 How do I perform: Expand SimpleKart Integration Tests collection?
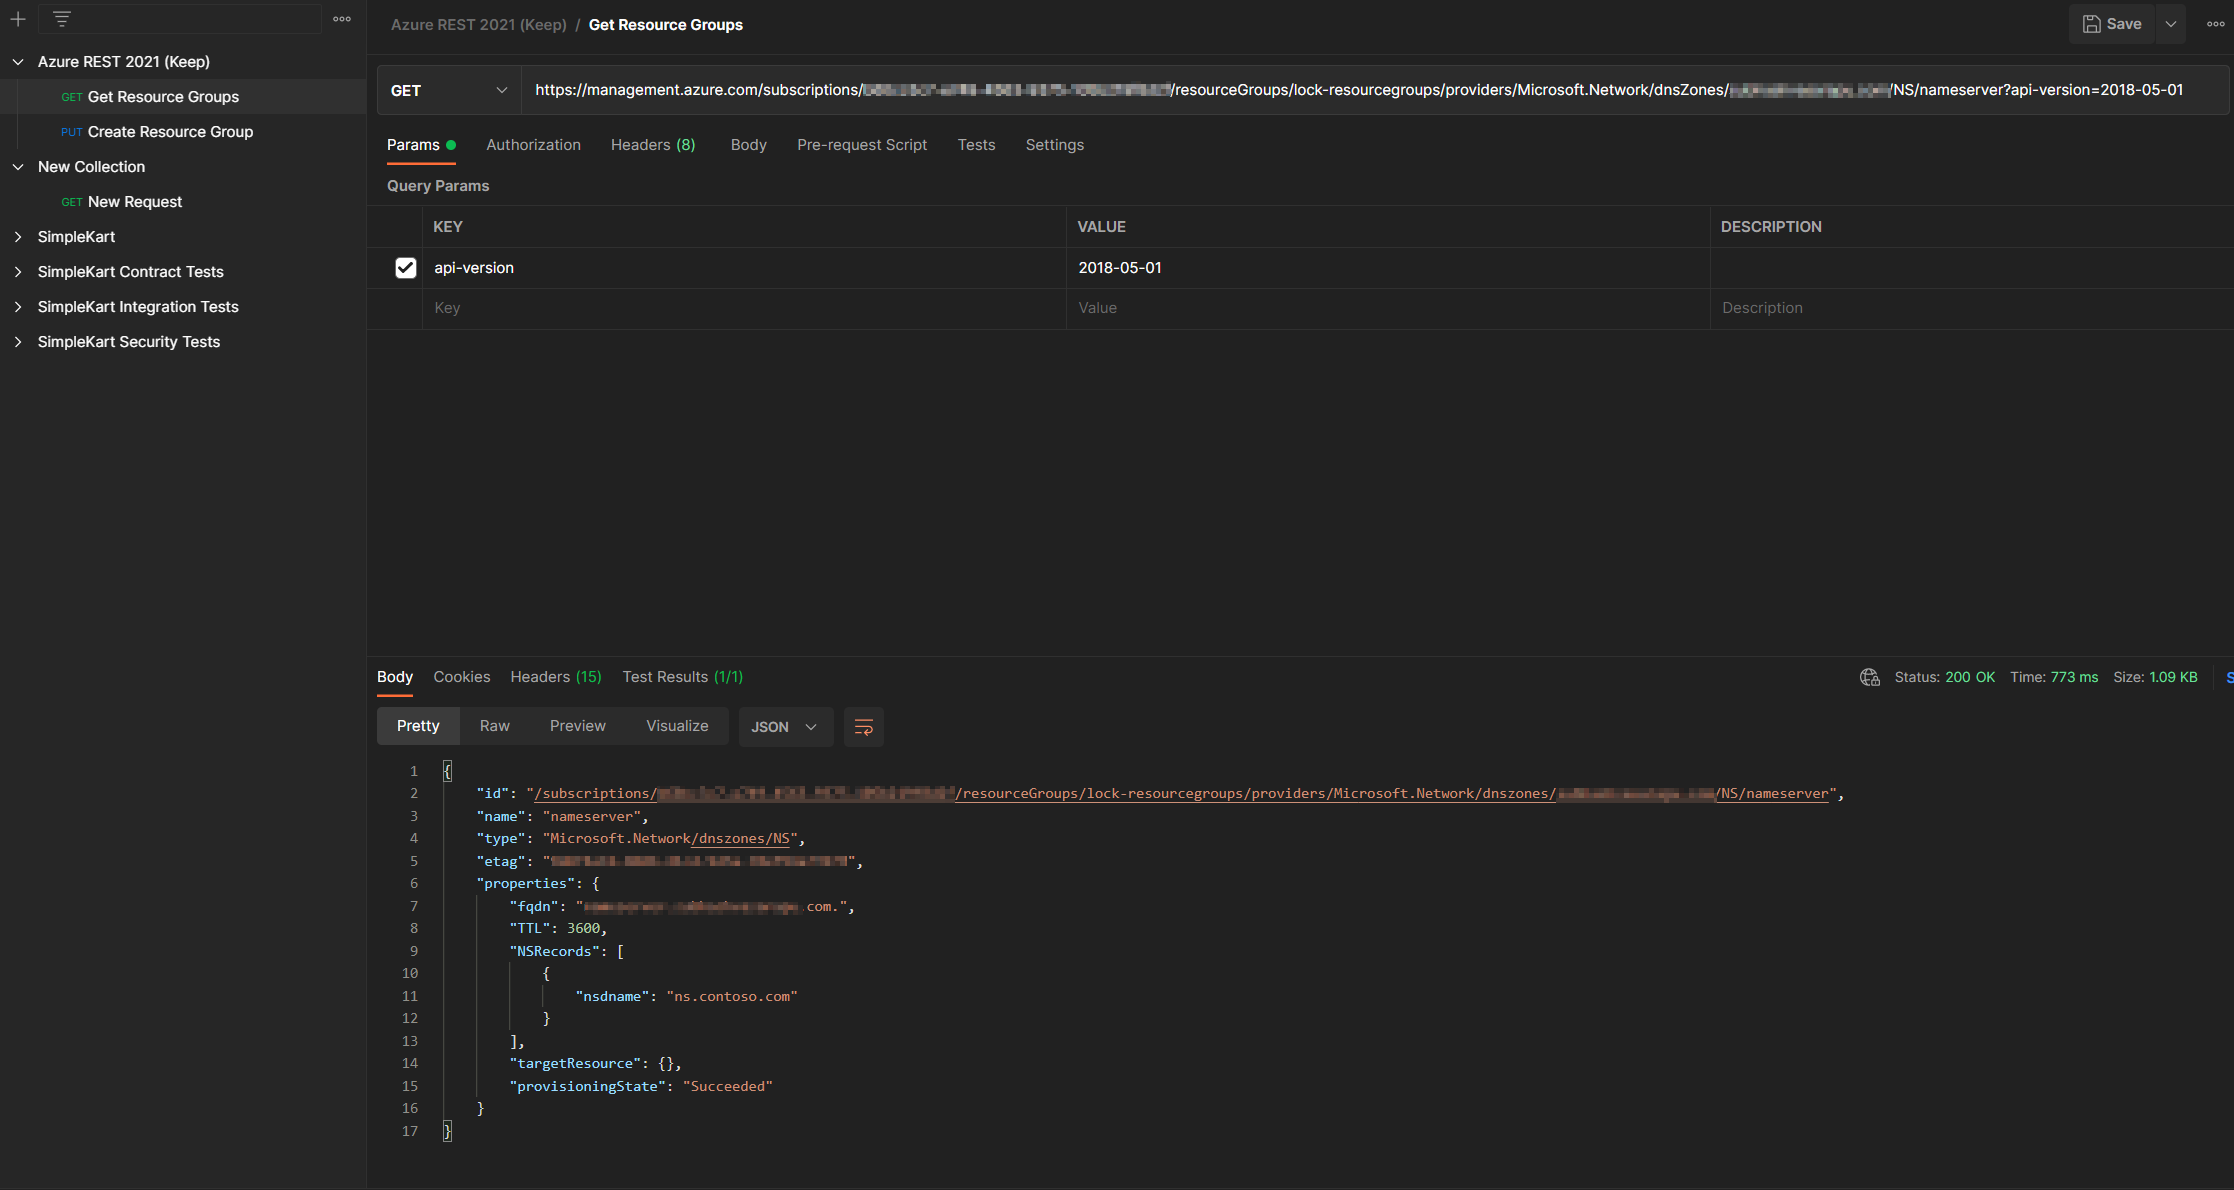point(18,307)
